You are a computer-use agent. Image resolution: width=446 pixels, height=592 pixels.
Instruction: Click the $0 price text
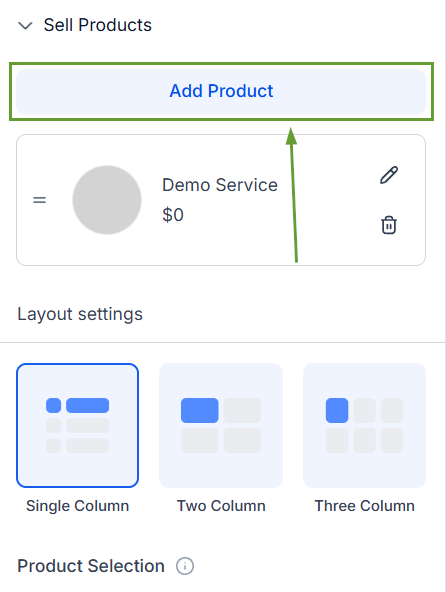coord(173,215)
